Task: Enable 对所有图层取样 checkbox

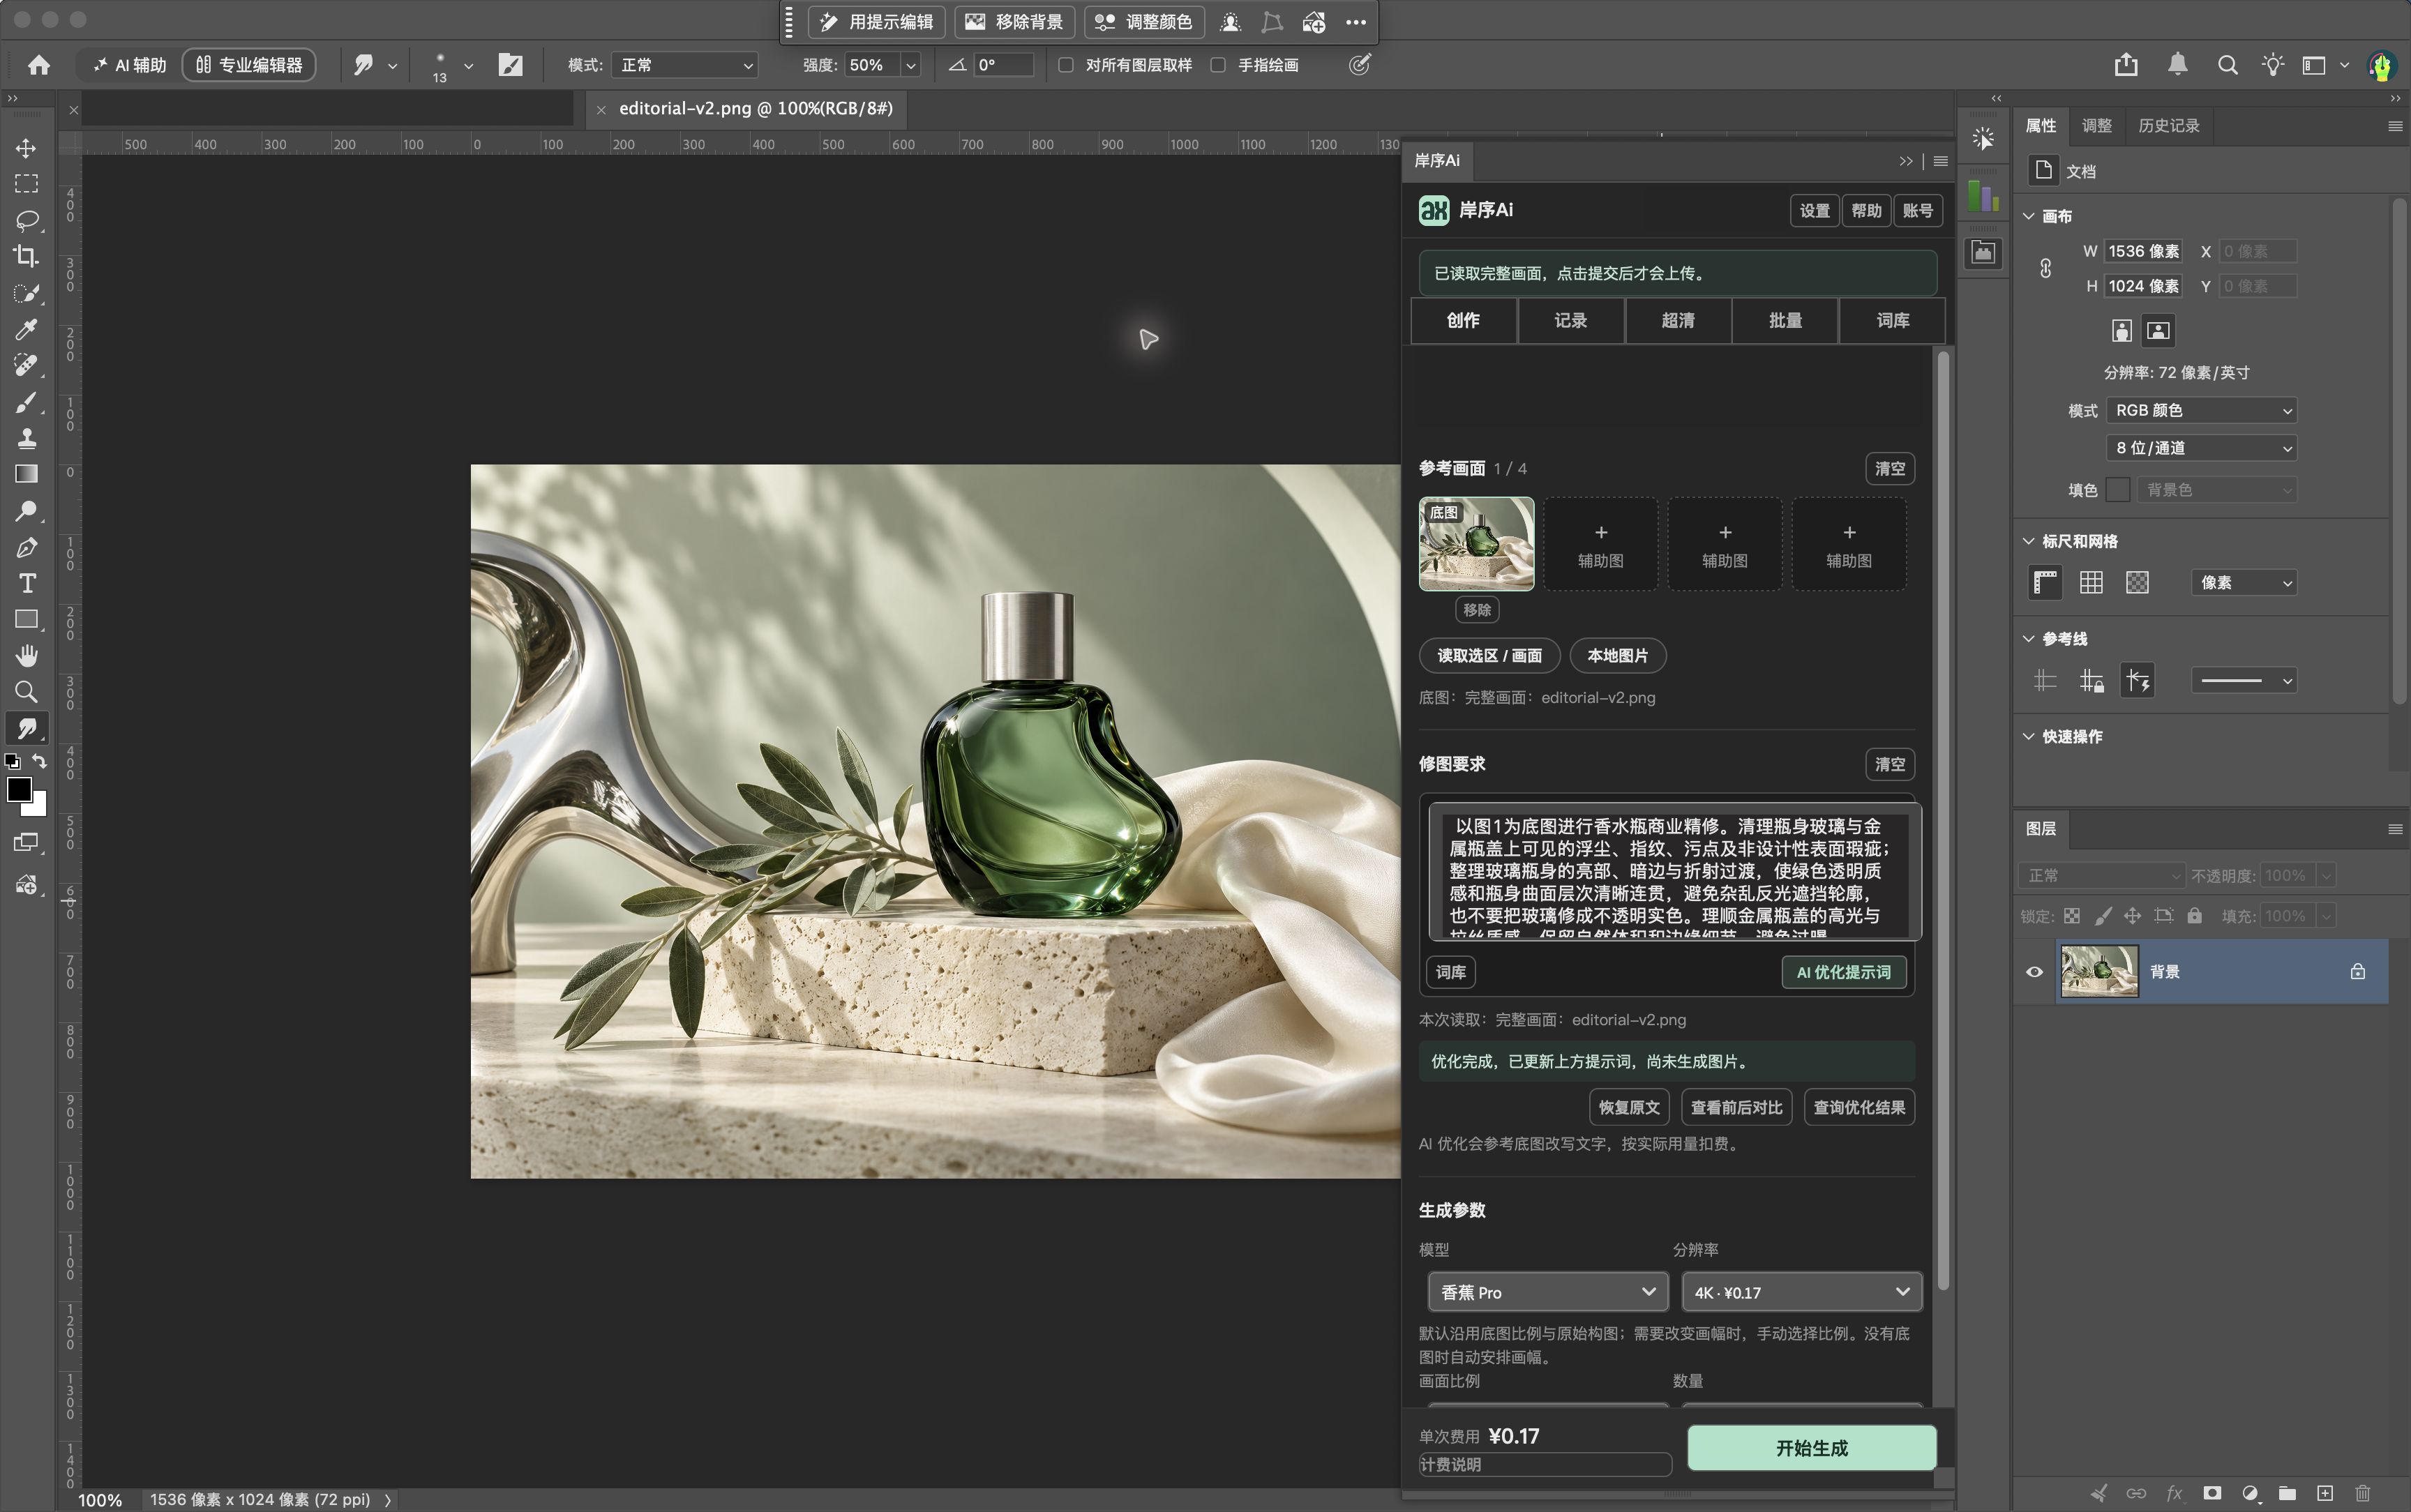Action: coord(1066,65)
